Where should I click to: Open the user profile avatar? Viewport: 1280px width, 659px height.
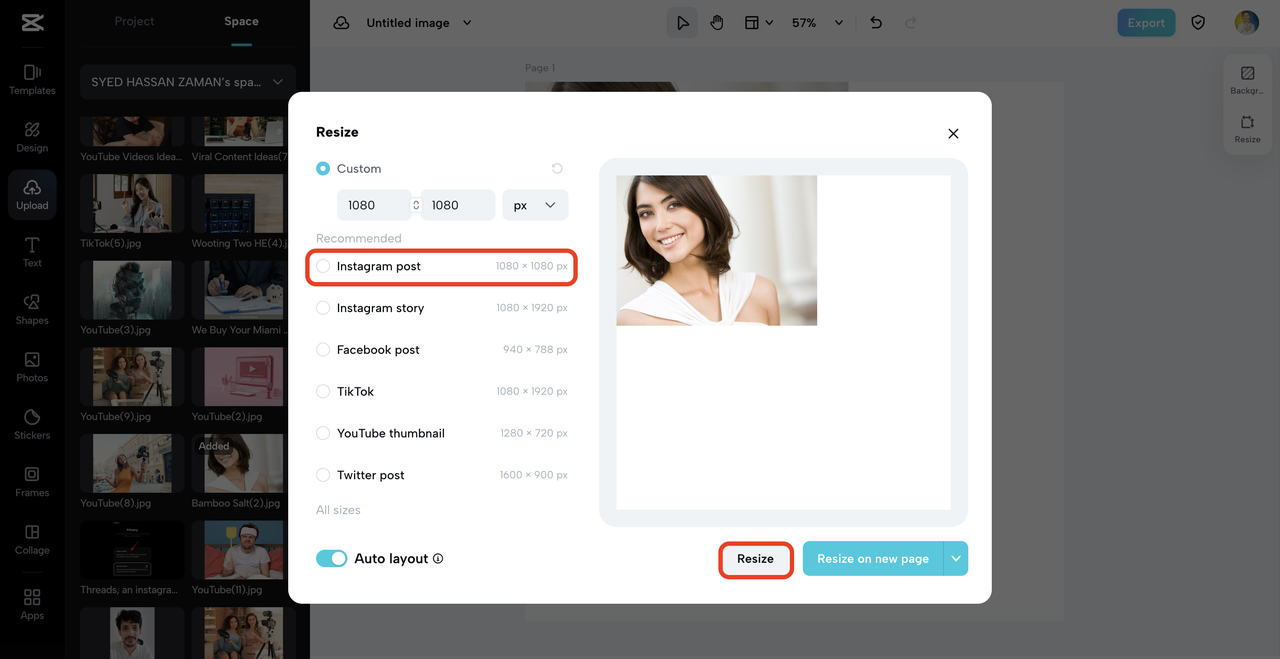(x=1246, y=22)
